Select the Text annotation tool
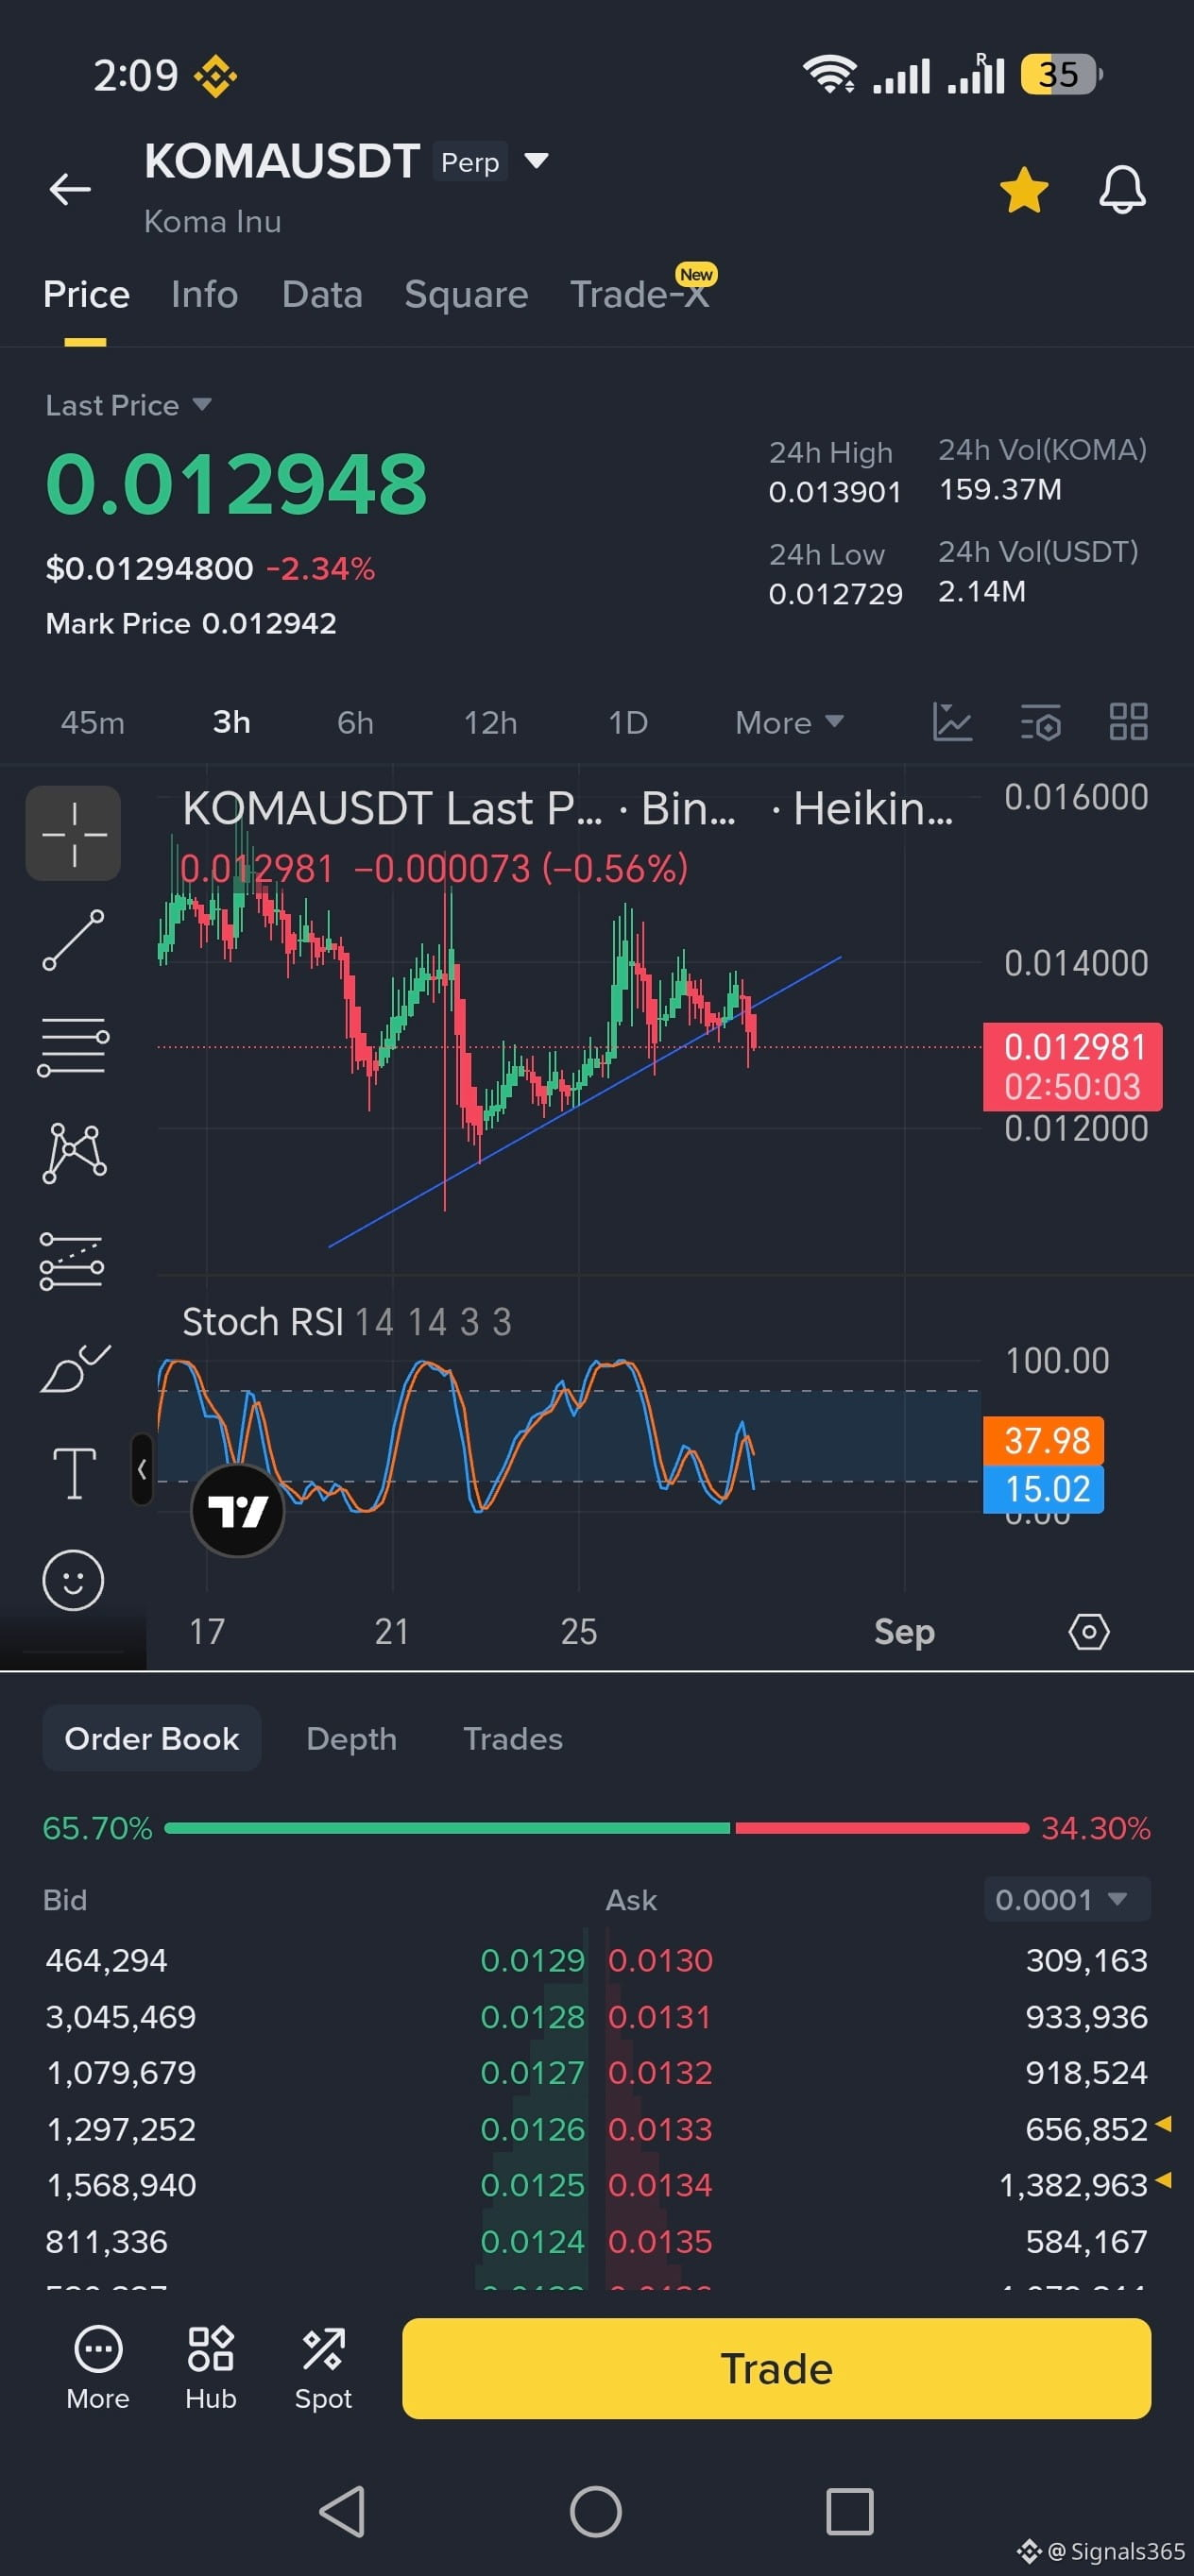This screenshot has width=1194, height=2576. [74, 1473]
